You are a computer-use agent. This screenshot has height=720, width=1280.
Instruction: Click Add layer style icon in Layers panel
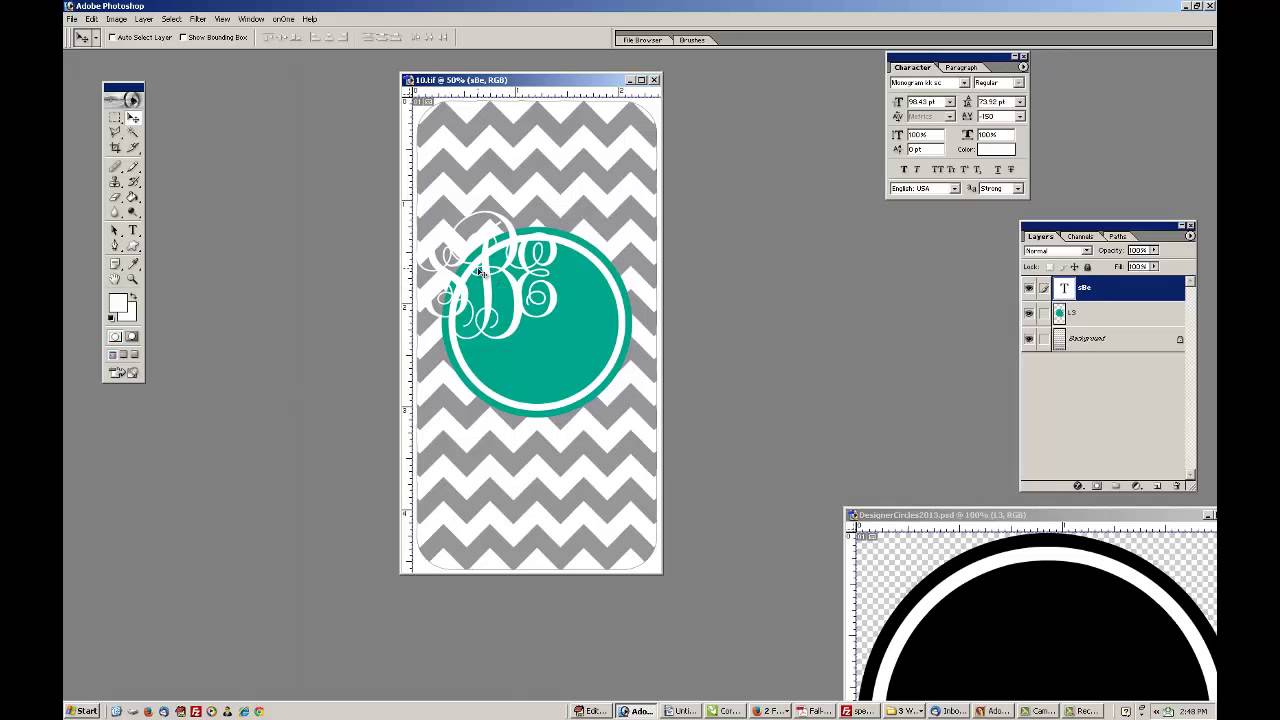coord(1079,486)
